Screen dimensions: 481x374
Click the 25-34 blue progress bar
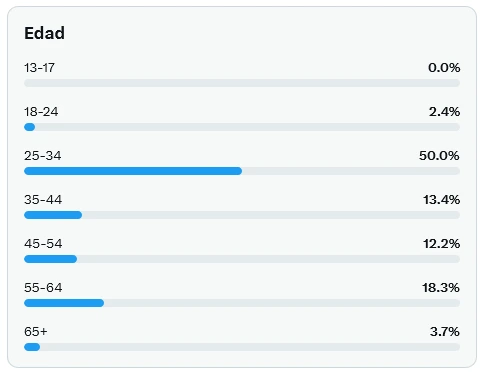pos(133,171)
